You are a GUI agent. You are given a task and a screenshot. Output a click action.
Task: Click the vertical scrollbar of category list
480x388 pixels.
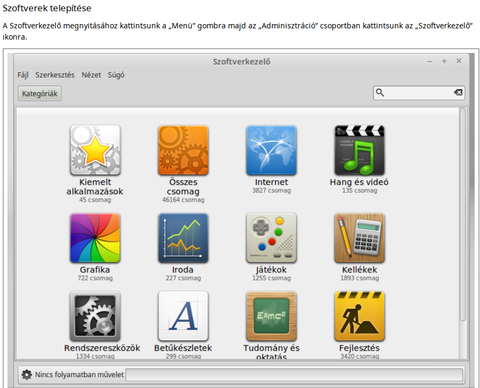click(463, 215)
